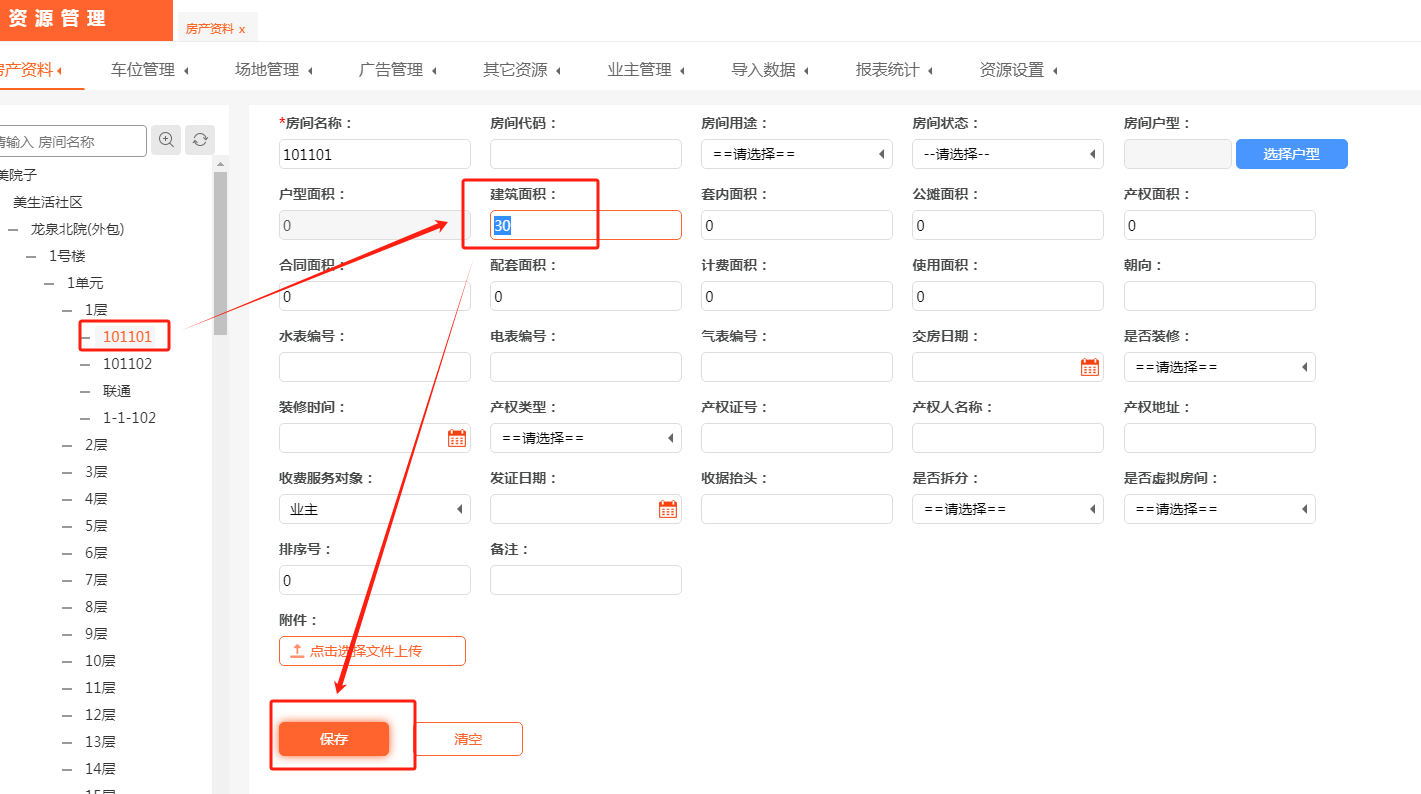Open the 装修时间 calendar picker icon
This screenshot has width=1421, height=794.
pos(456,438)
